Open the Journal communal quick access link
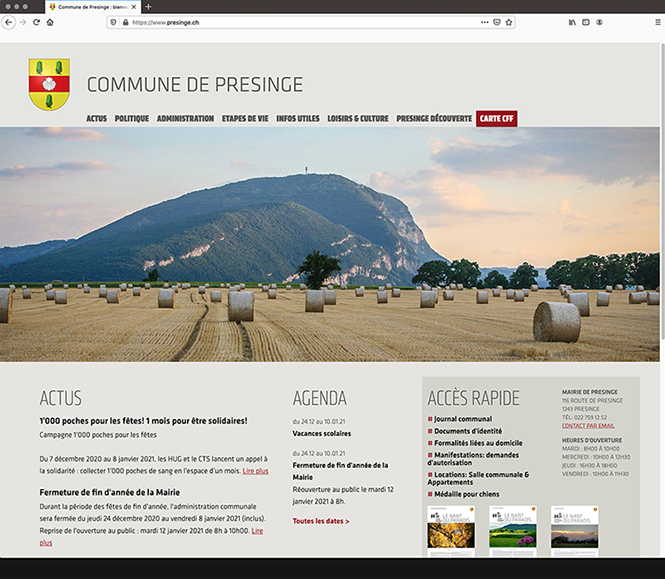Image resolution: width=665 pixels, height=580 pixels. click(462, 418)
